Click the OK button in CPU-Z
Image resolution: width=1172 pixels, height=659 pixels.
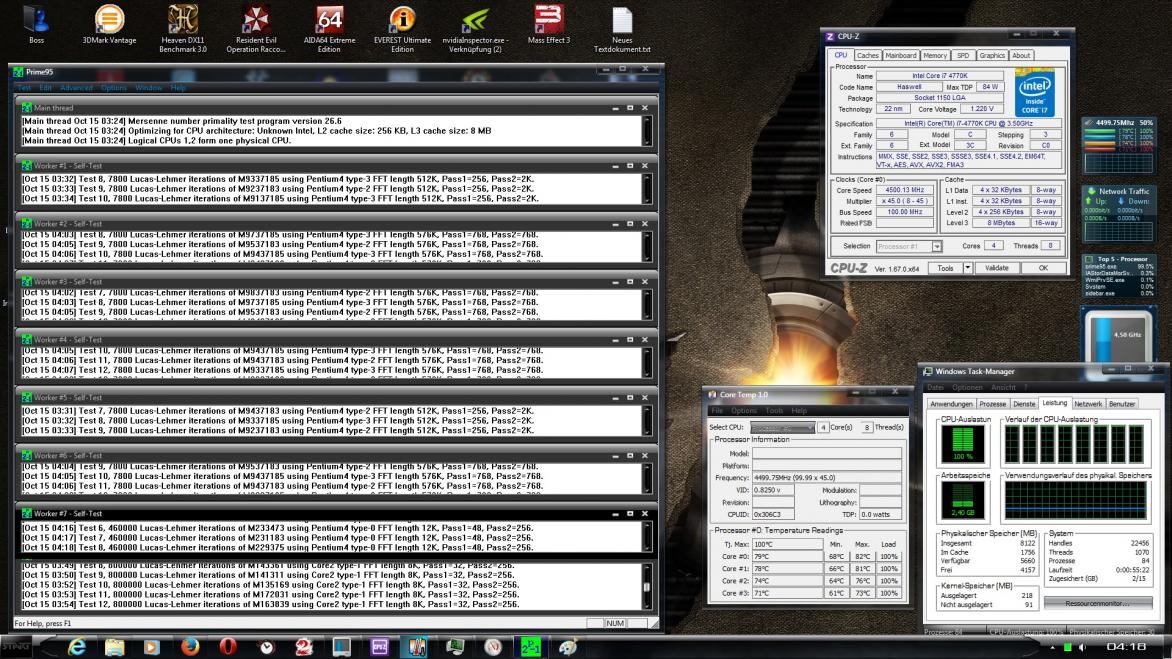1043,268
